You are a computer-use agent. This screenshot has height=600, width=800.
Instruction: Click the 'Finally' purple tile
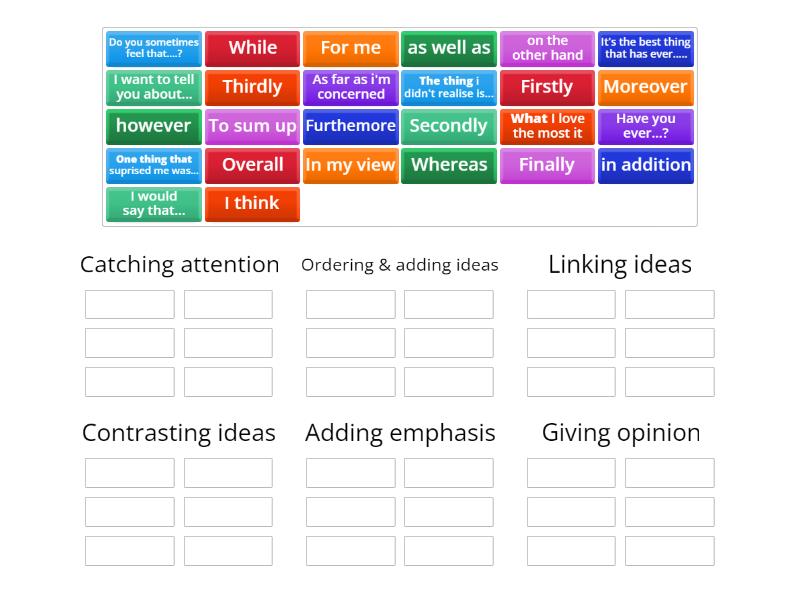point(547,165)
